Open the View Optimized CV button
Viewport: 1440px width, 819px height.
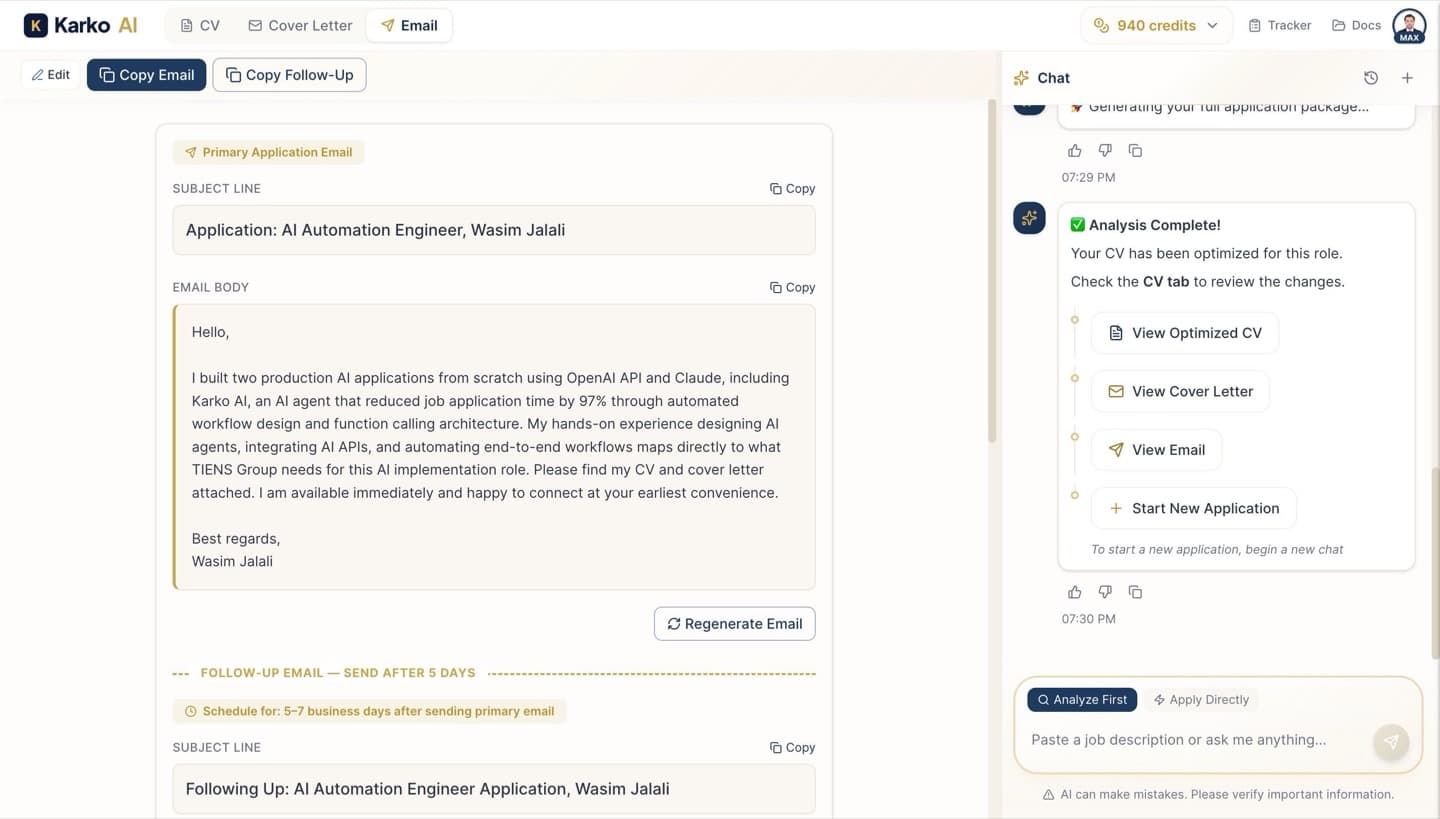(x=1184, y=332)
